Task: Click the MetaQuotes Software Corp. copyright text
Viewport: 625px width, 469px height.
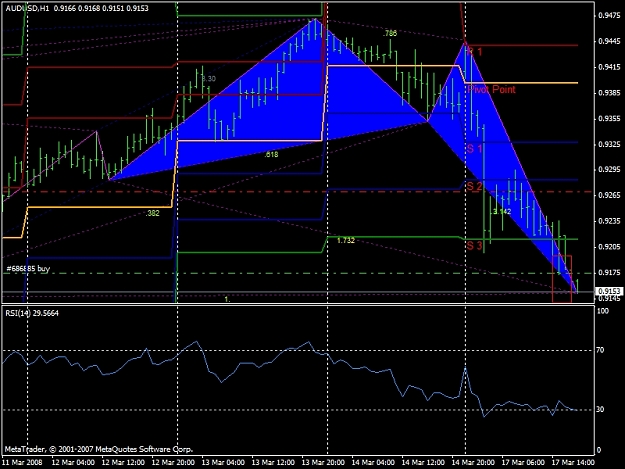Action: (x=98, y=449)
